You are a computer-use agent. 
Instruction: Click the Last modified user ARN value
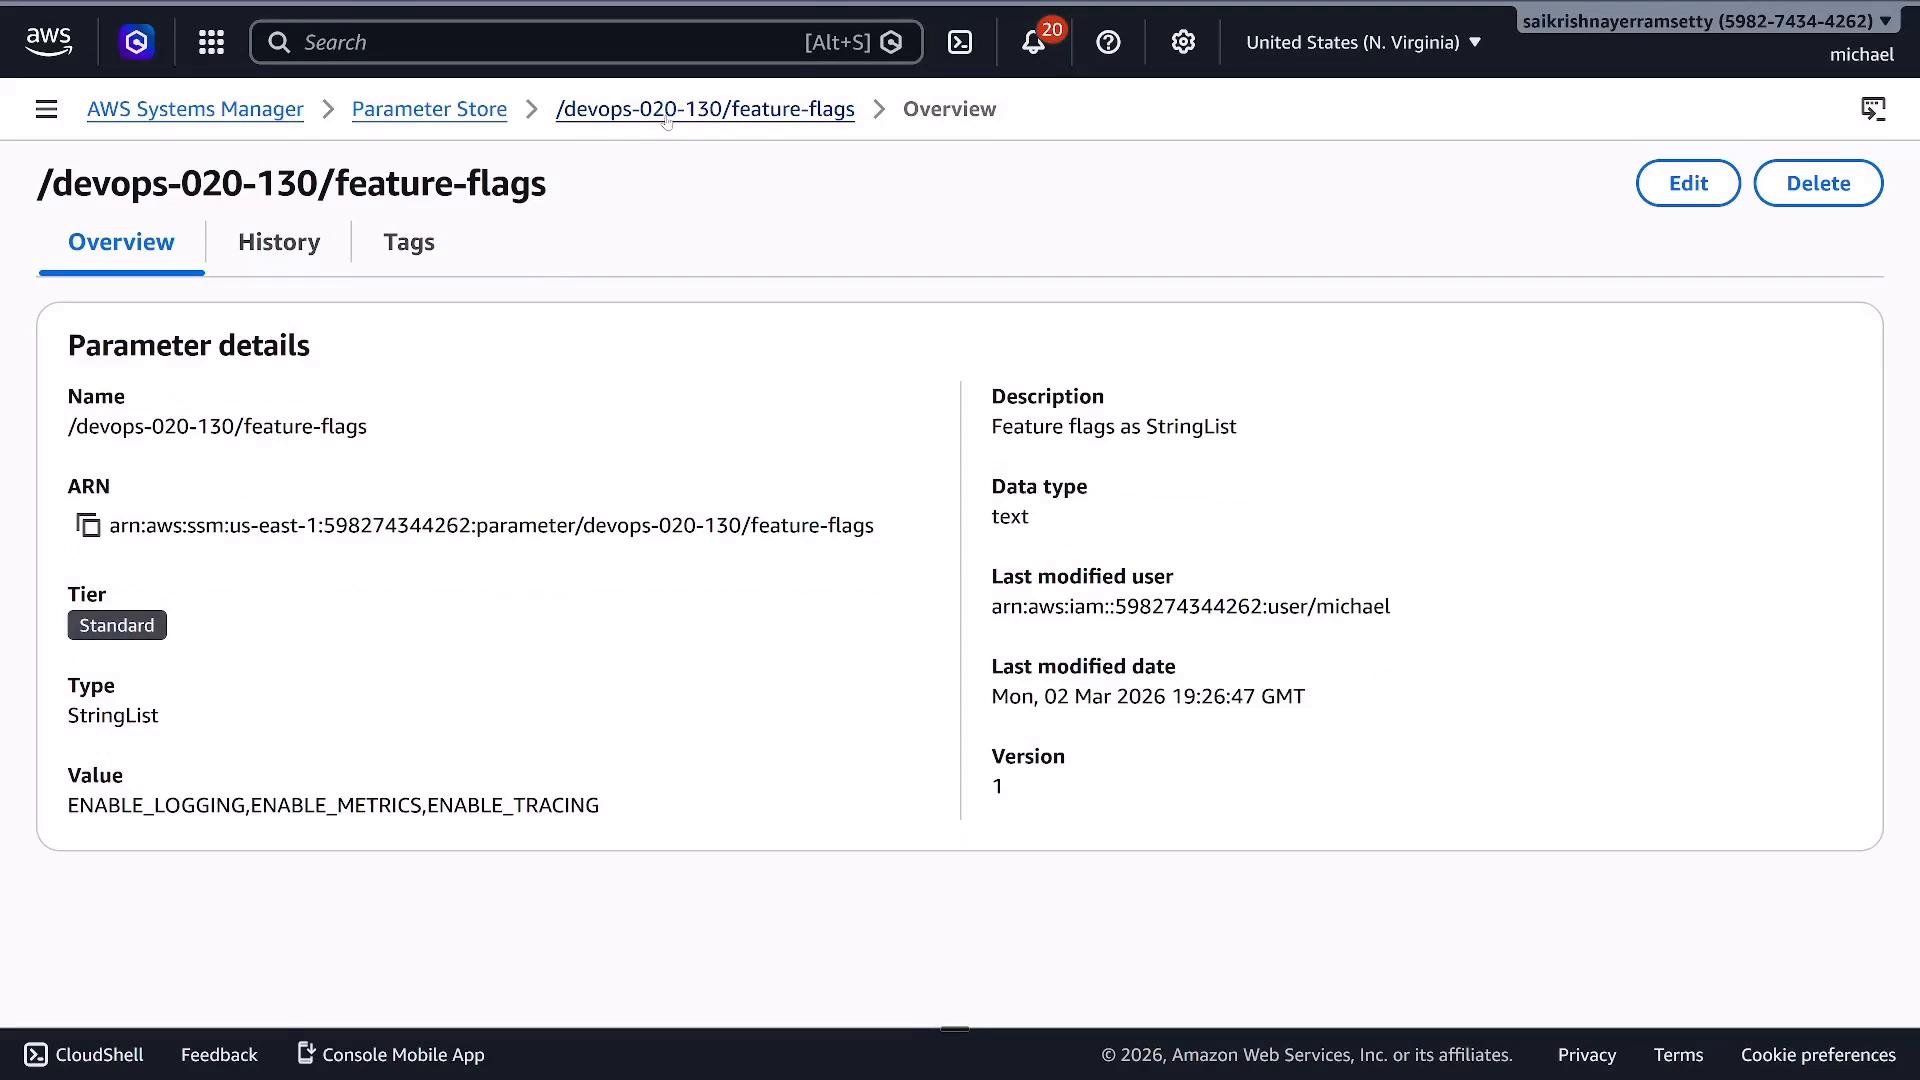(x=1190, y=606)
